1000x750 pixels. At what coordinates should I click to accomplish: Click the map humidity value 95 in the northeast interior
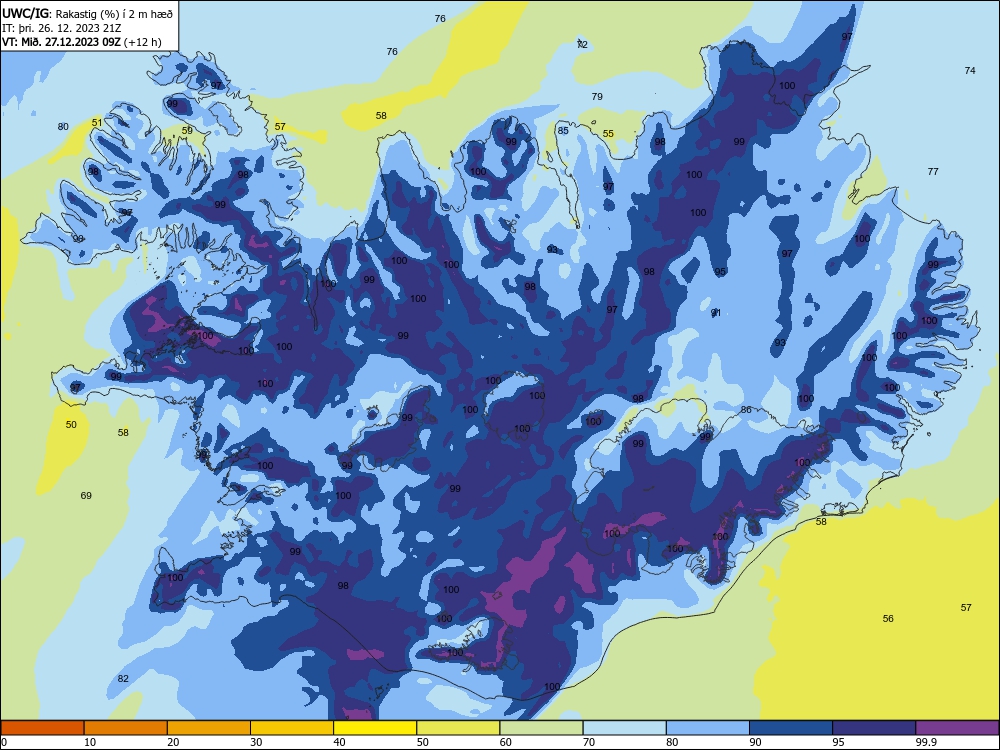coord(720,272)
